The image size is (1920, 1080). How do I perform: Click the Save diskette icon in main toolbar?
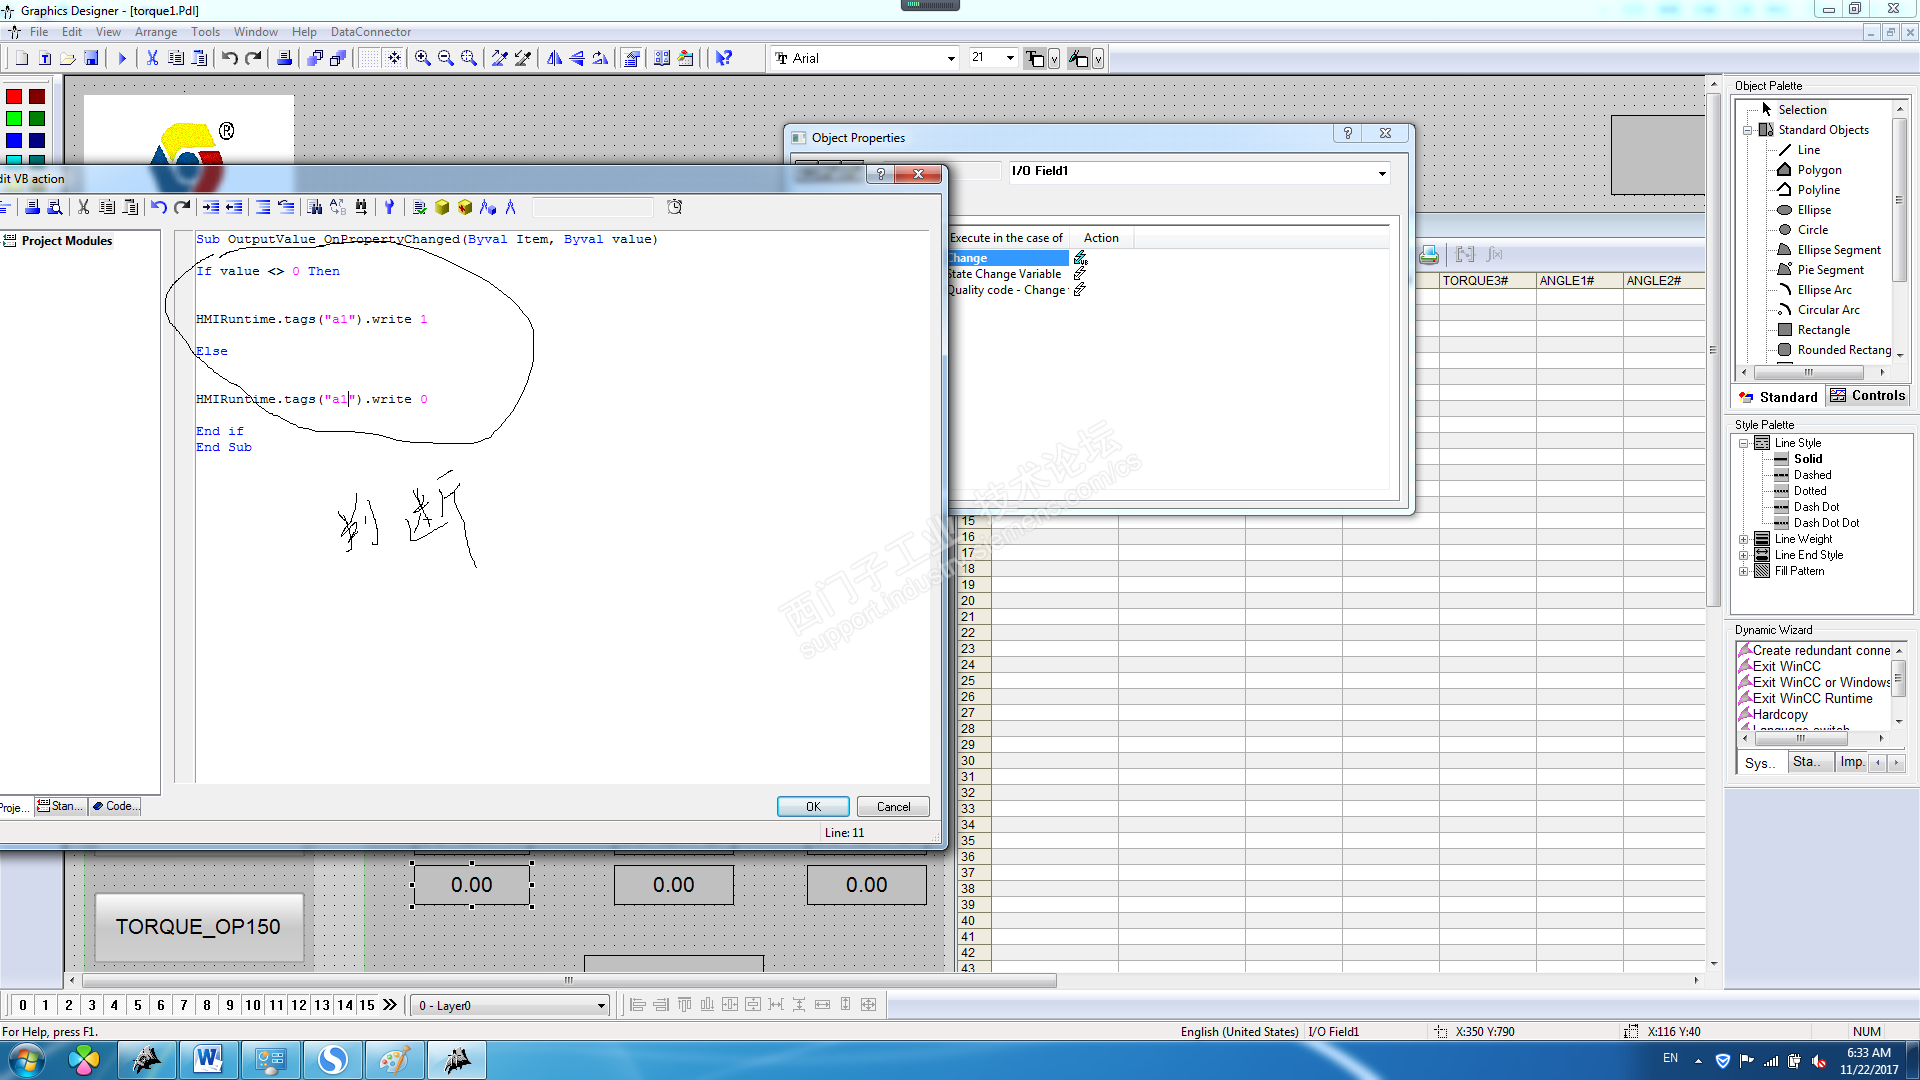click(91, 59)
